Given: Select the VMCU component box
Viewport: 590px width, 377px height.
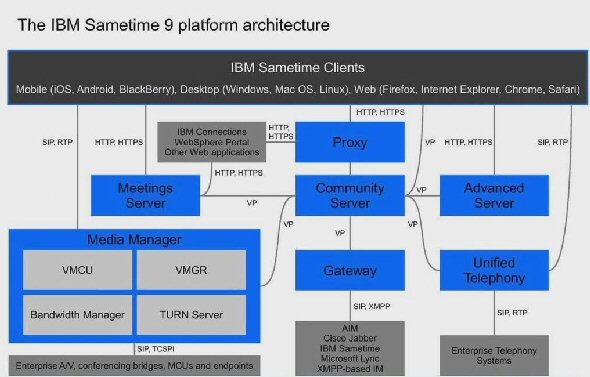Looking at the screenshot, I should pos(78,270).
